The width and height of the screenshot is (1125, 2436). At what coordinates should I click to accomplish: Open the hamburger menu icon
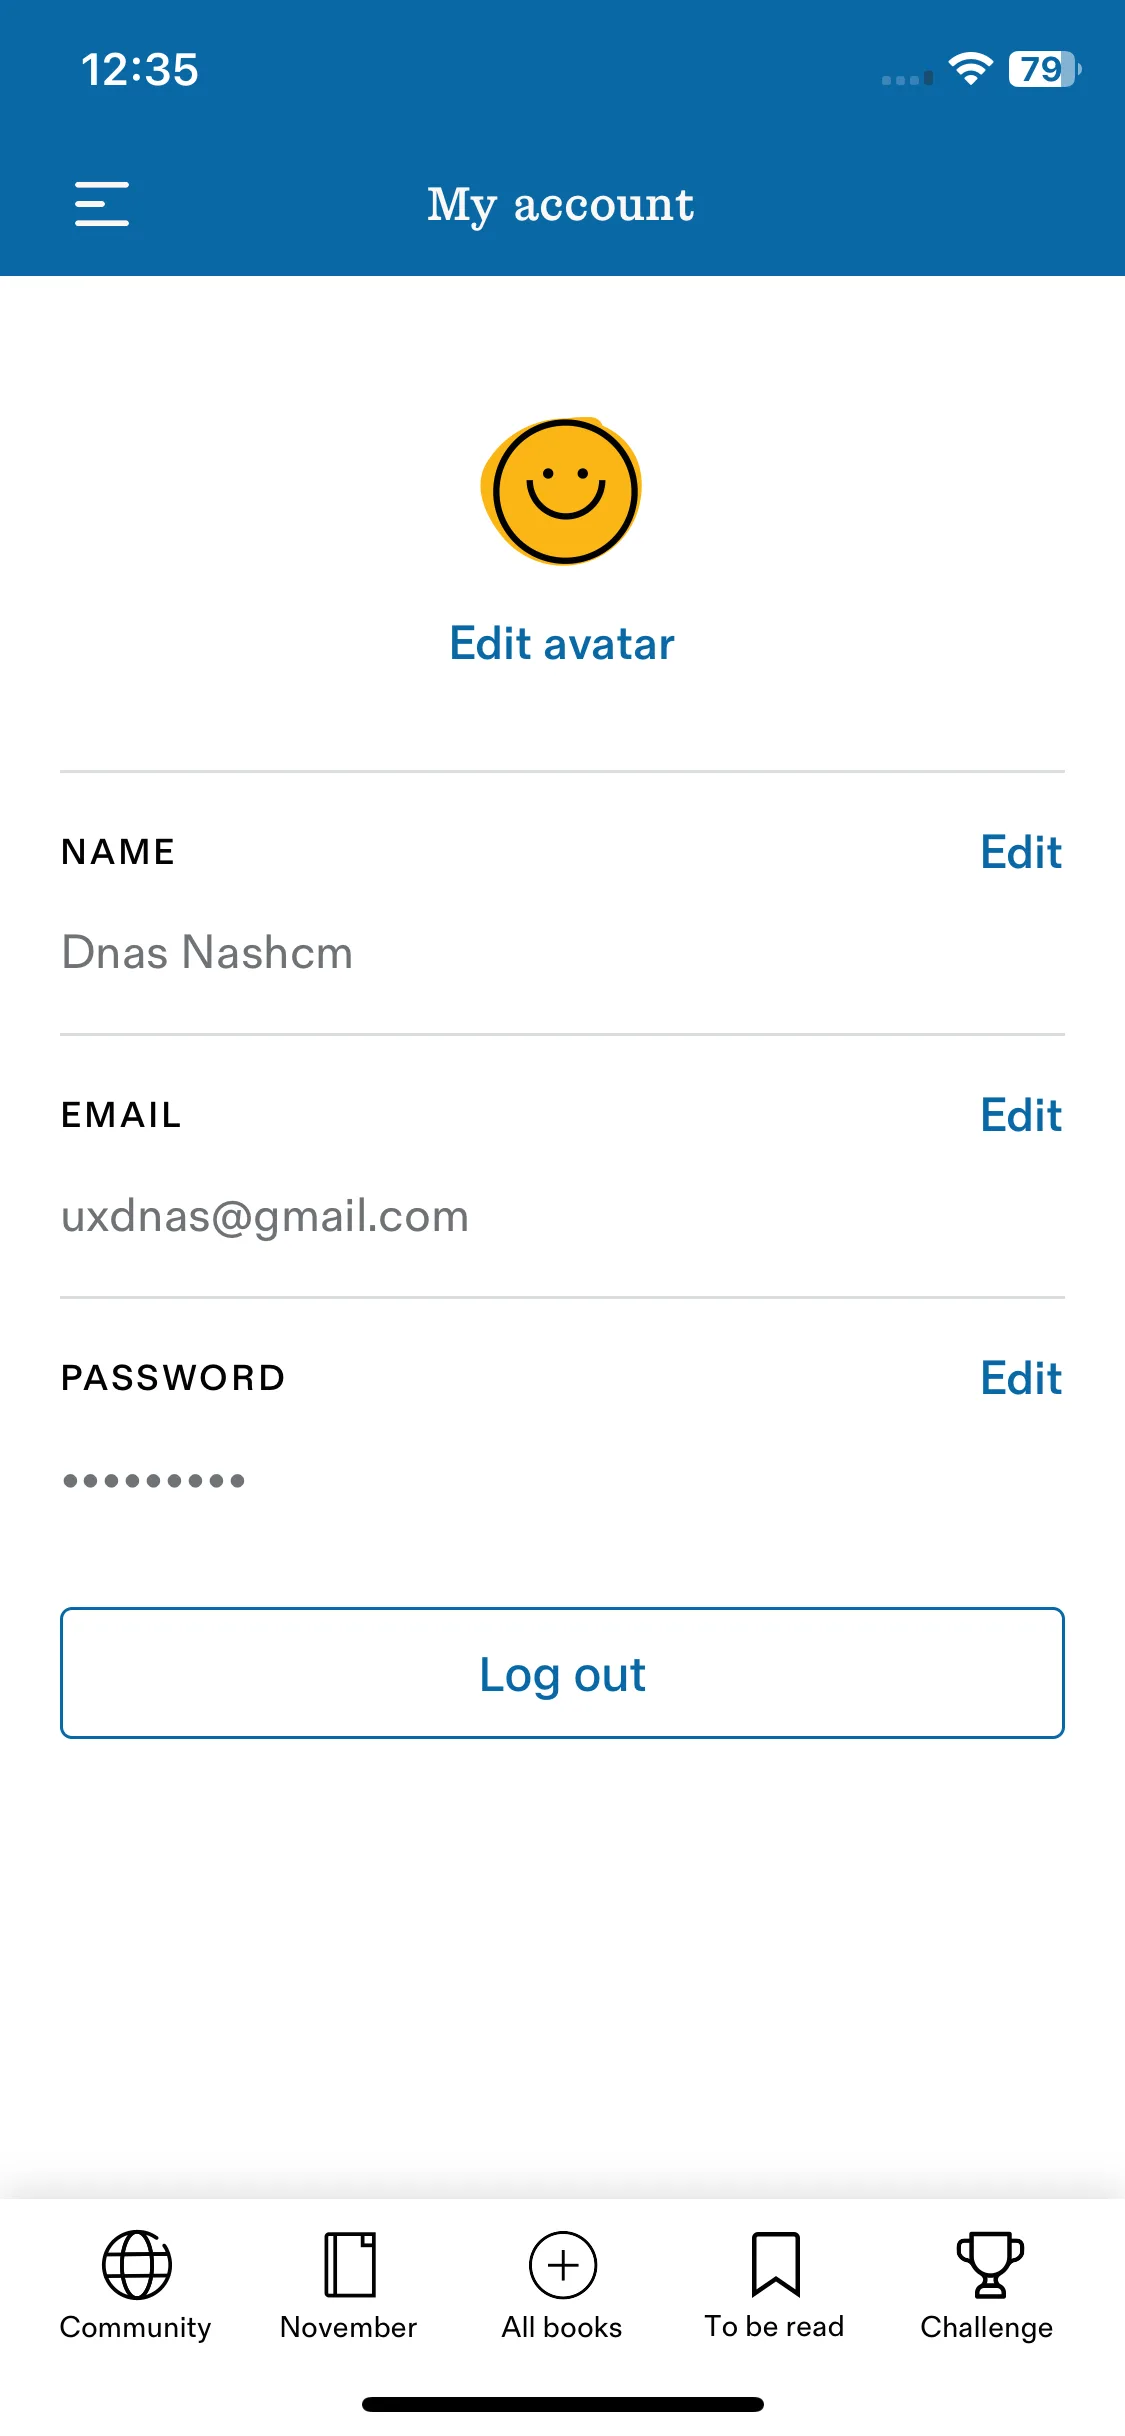[102, 204]
